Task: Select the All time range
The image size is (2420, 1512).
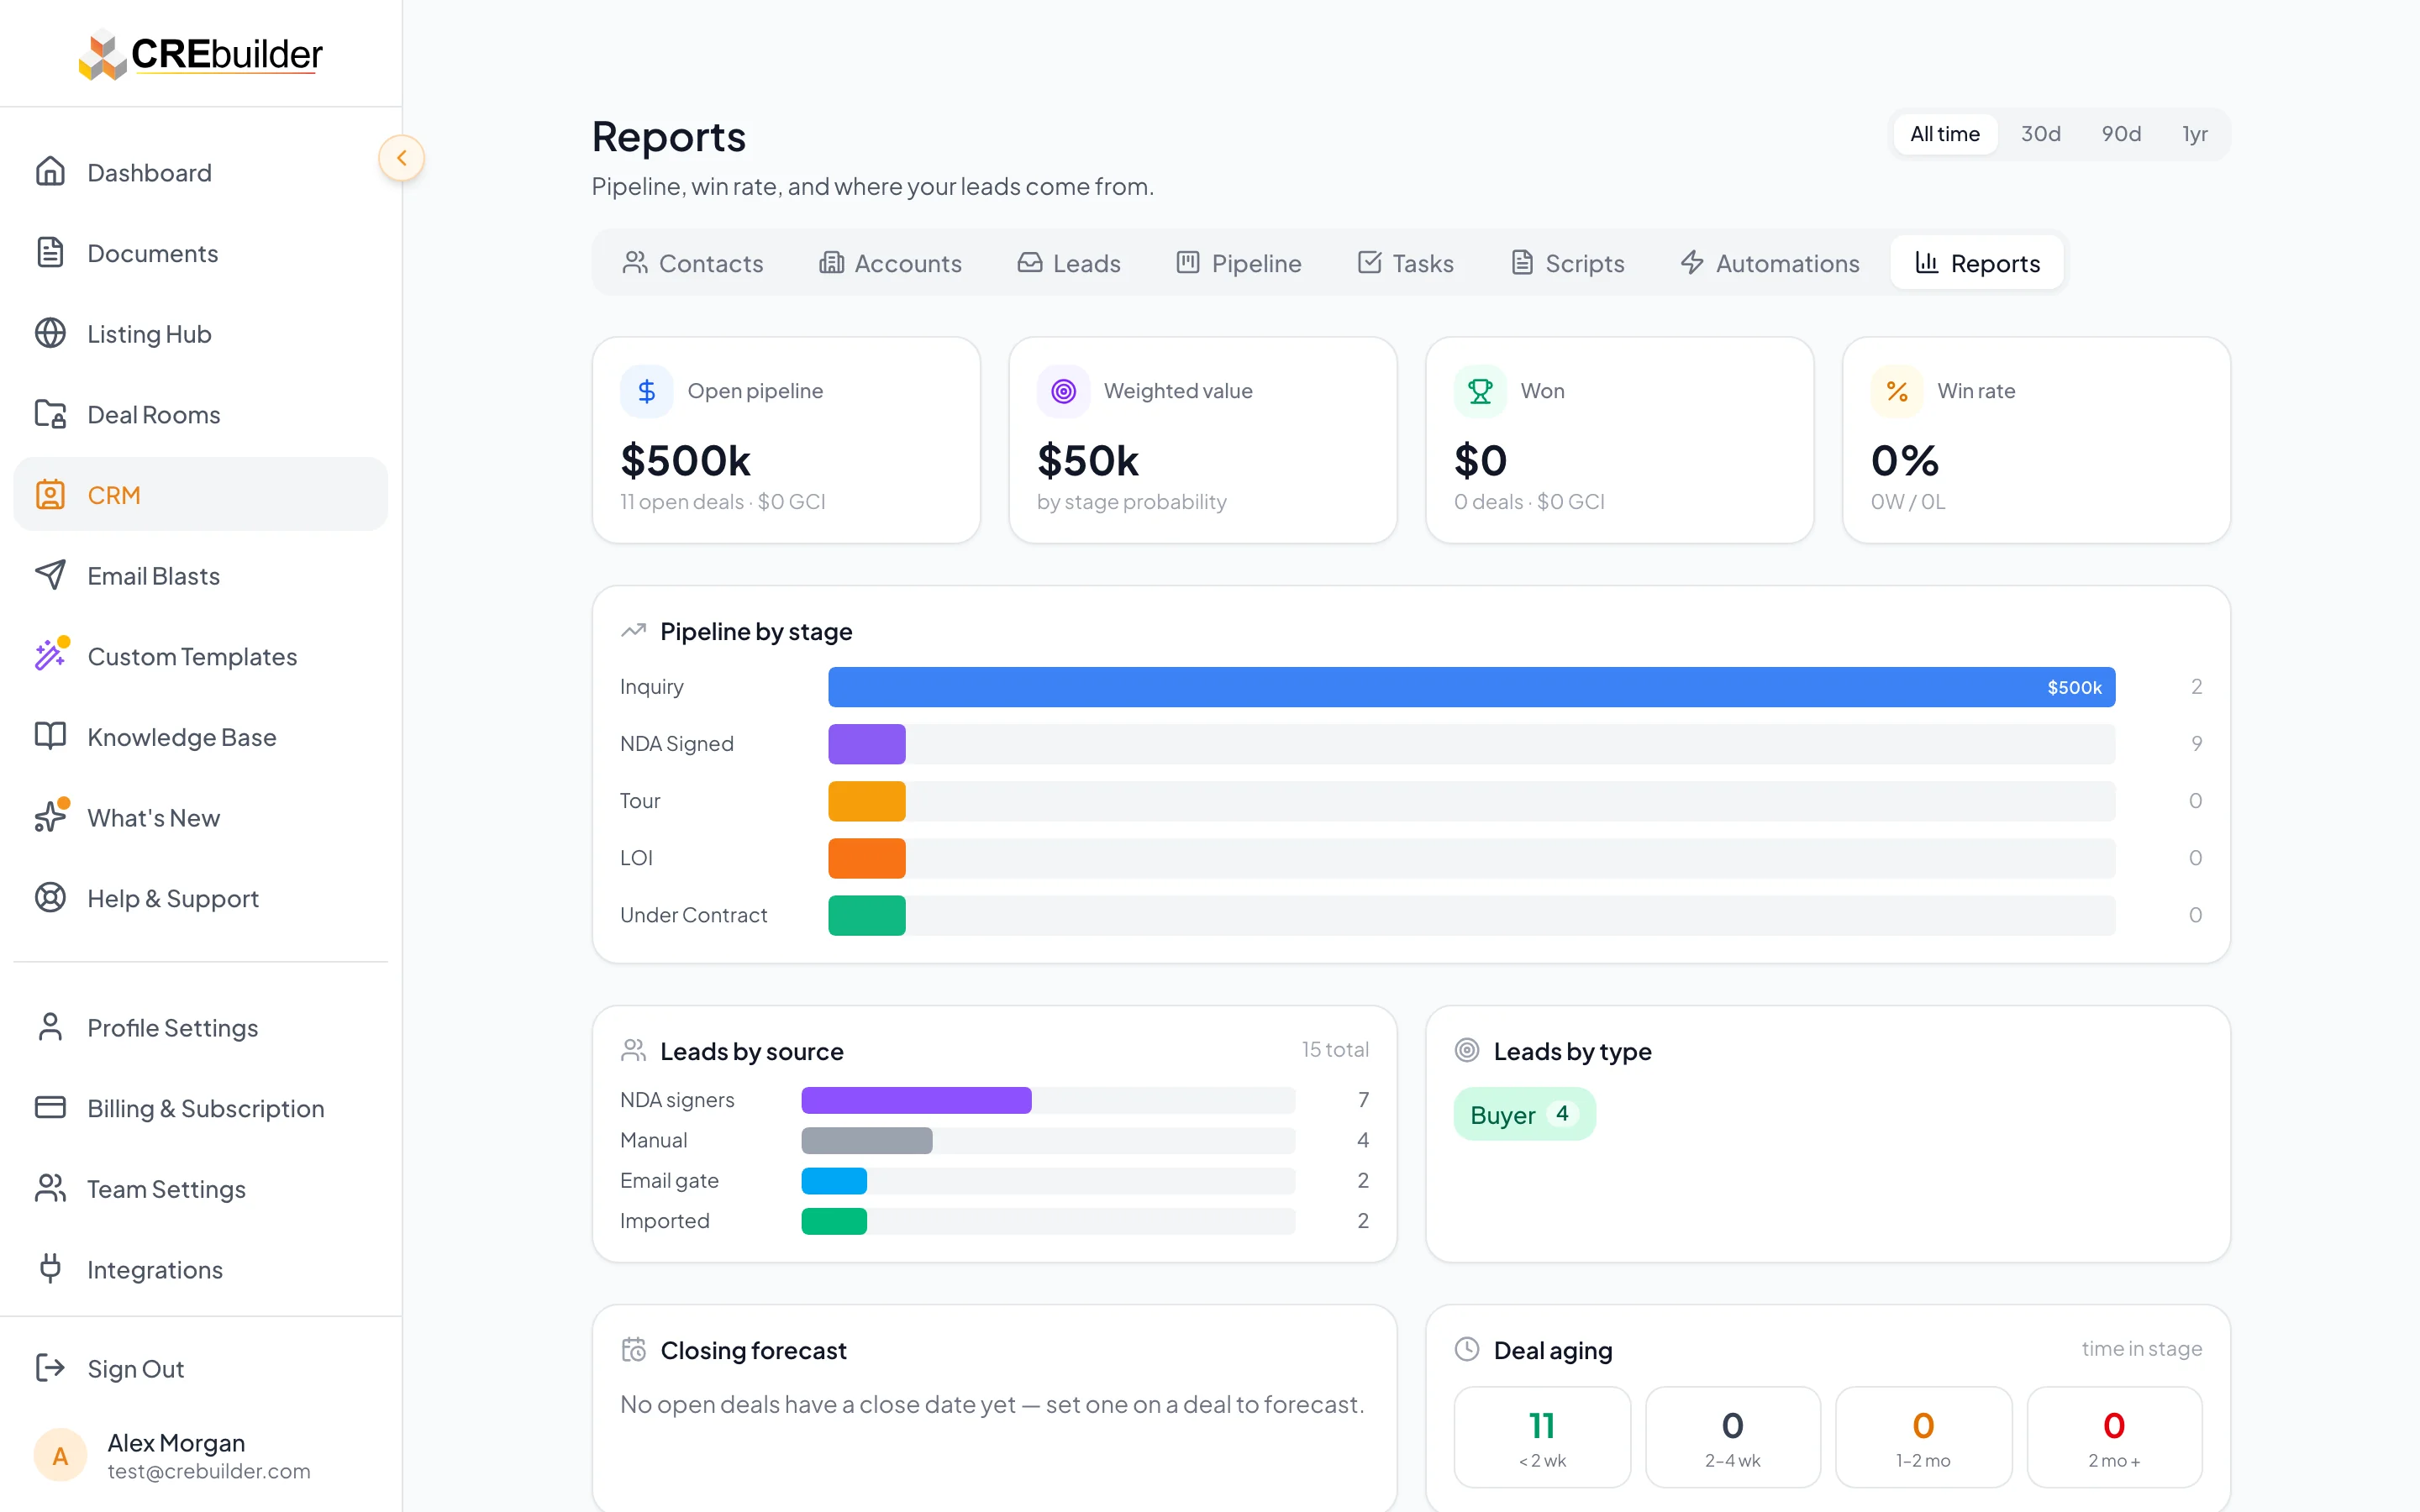Action: tap(1944, 134)
